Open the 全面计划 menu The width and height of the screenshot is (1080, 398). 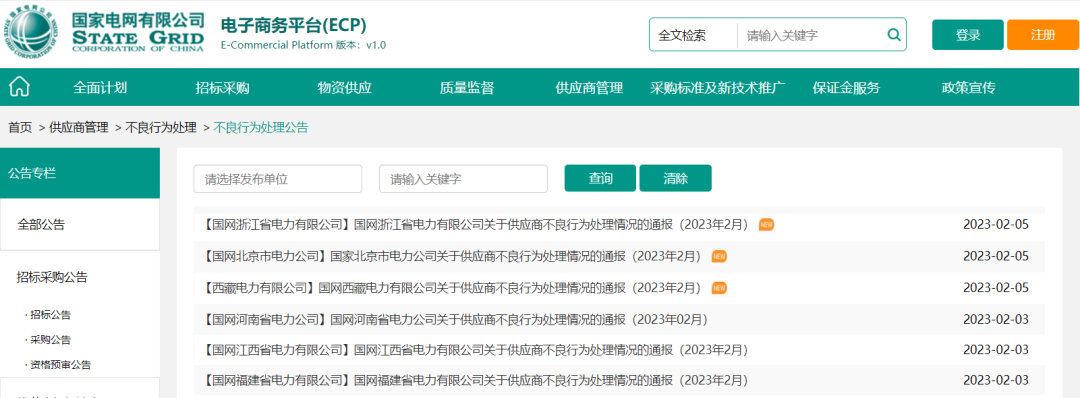point(100,87)
